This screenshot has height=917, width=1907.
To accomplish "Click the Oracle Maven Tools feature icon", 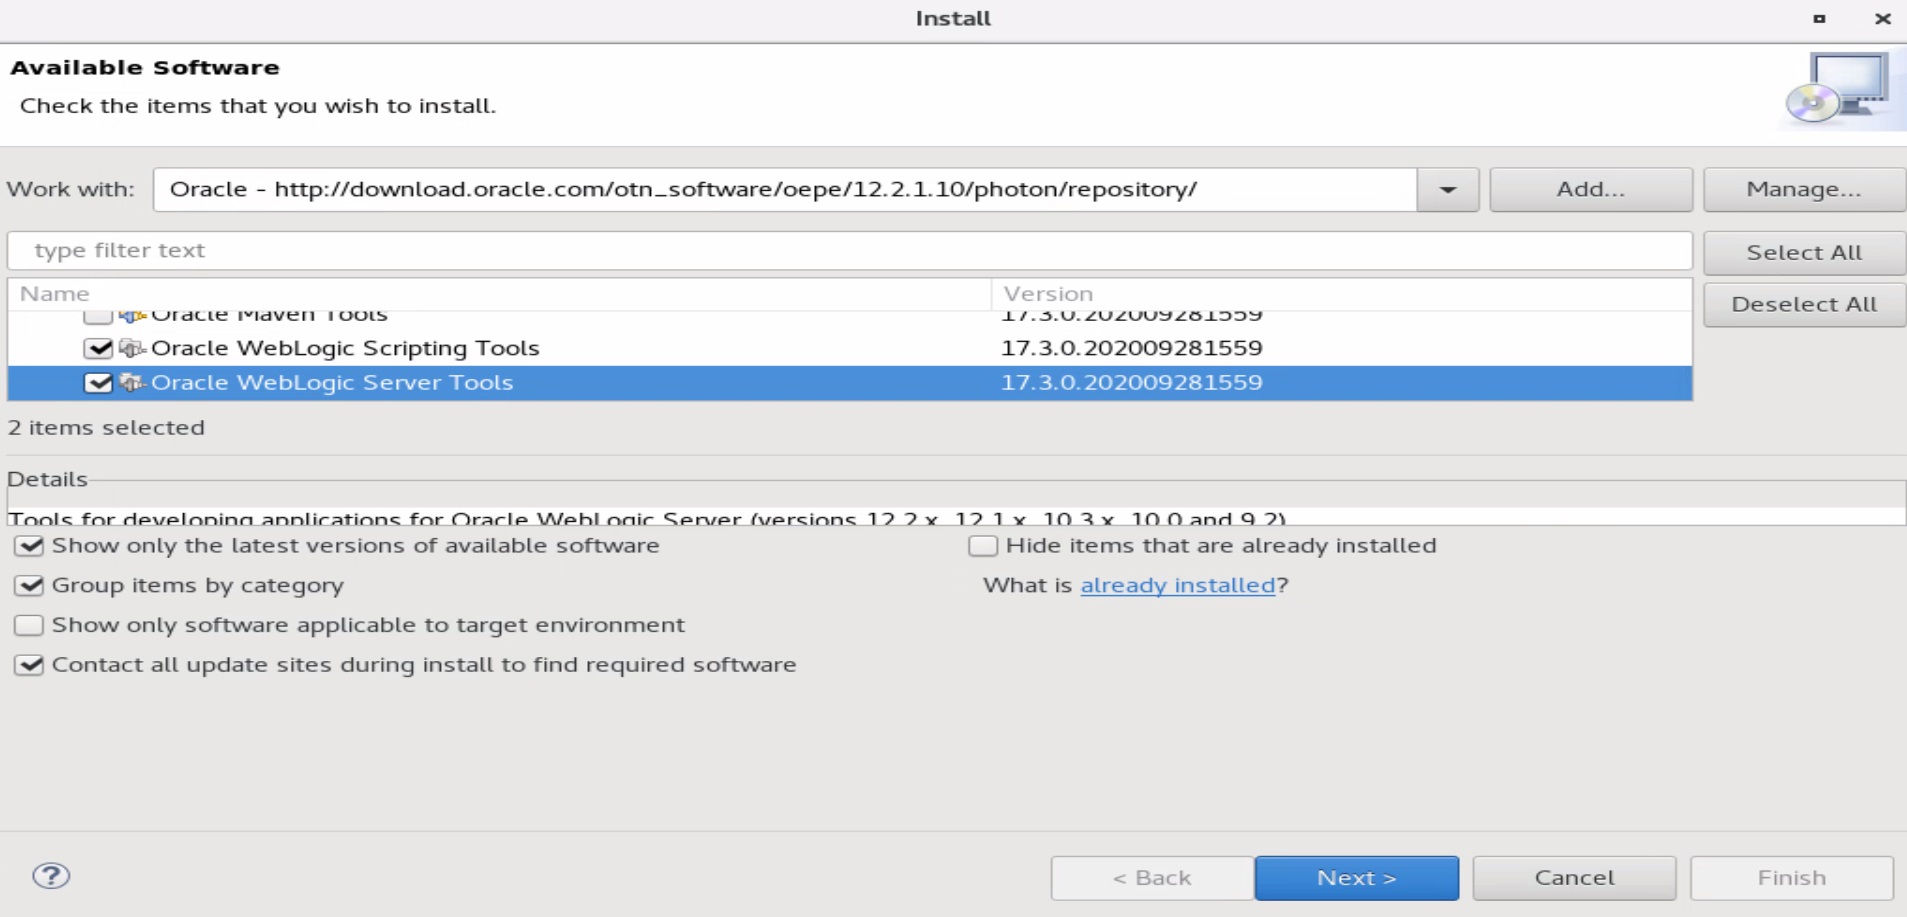I will [131, 317].
